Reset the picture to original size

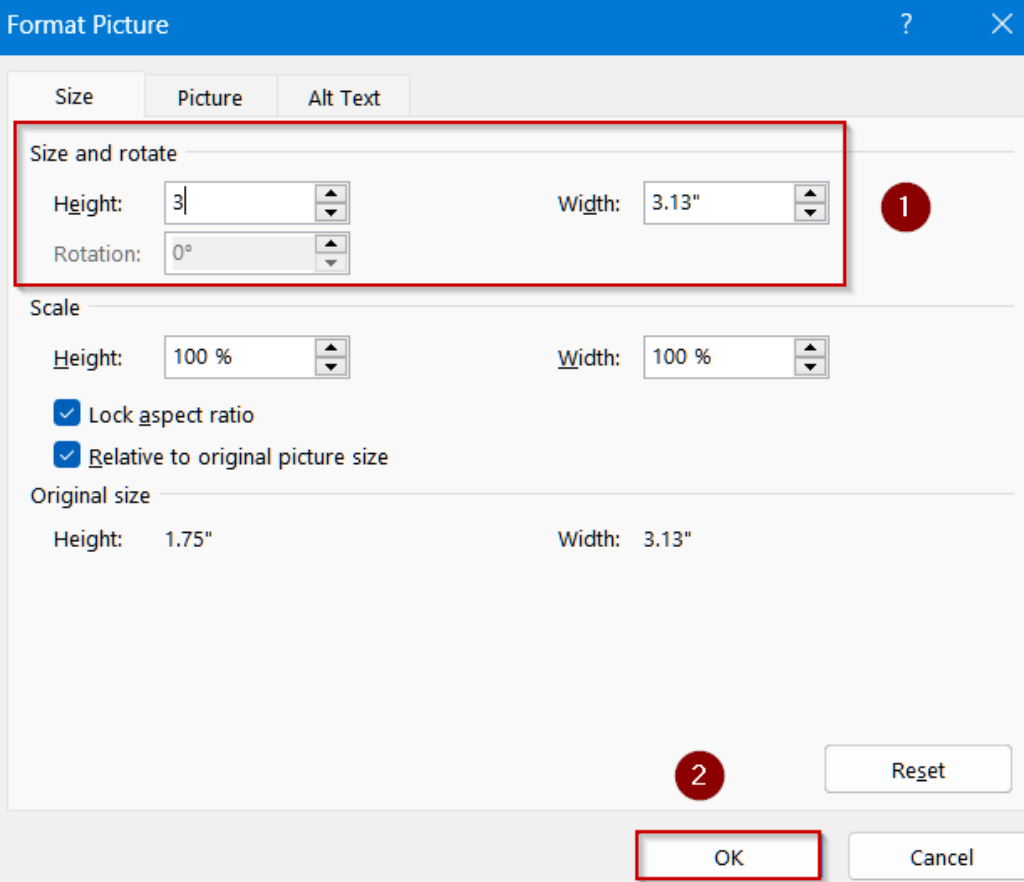point(917,769)
